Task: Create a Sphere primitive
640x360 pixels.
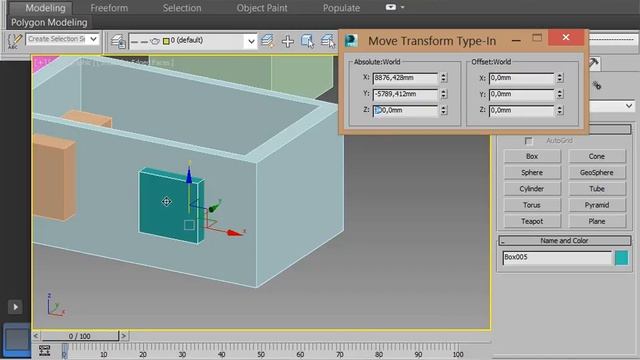Action: 532,173
